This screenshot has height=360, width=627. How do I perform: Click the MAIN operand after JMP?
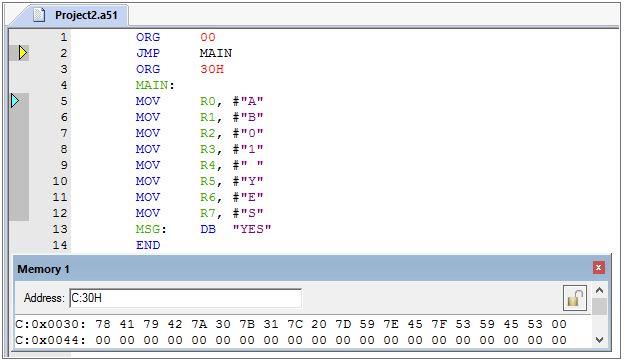pos(216,53)
